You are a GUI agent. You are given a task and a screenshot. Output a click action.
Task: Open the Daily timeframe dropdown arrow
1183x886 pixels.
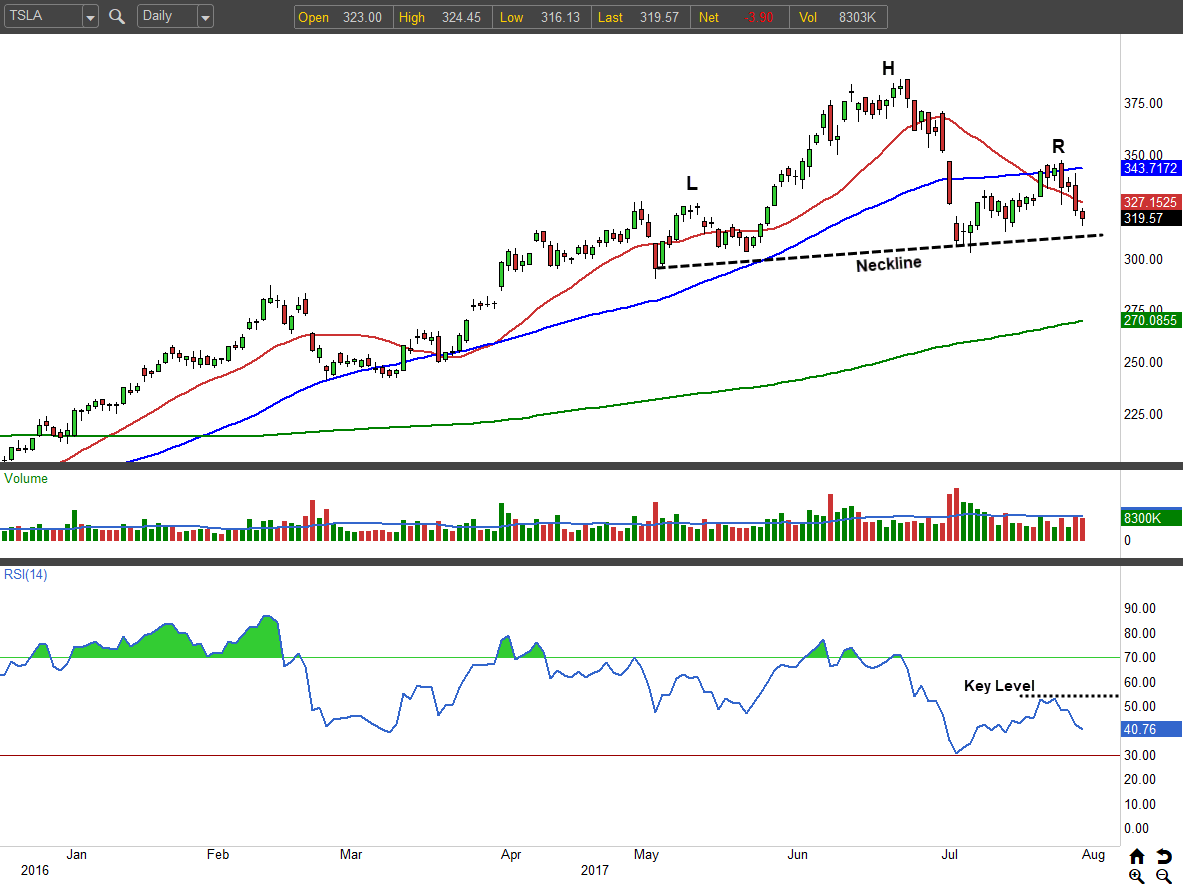[205, 17]
